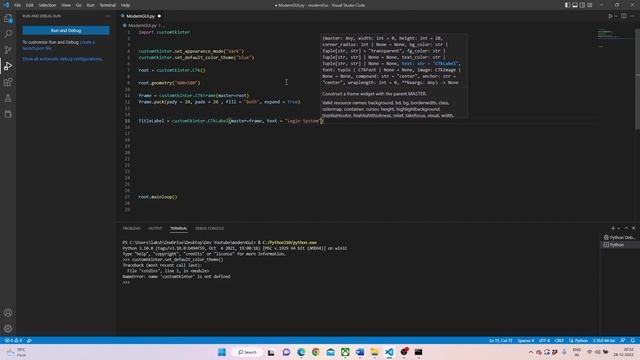Click the ModernGUI.py breadcrumb item

click(142, 25)
